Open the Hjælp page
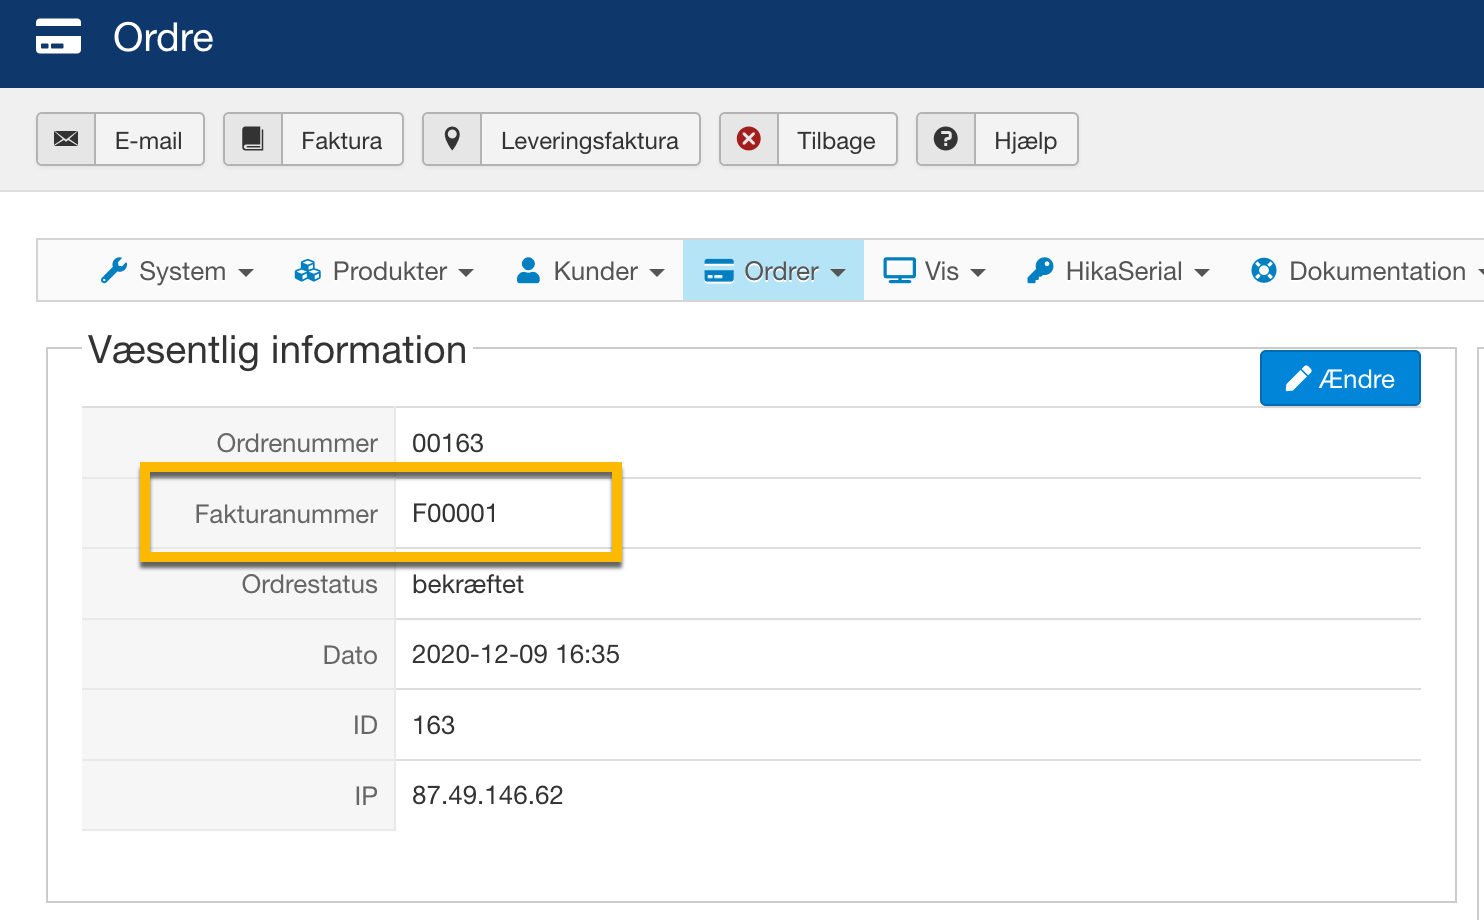Viewport: 1484px width, 920px height. point(997,139)
